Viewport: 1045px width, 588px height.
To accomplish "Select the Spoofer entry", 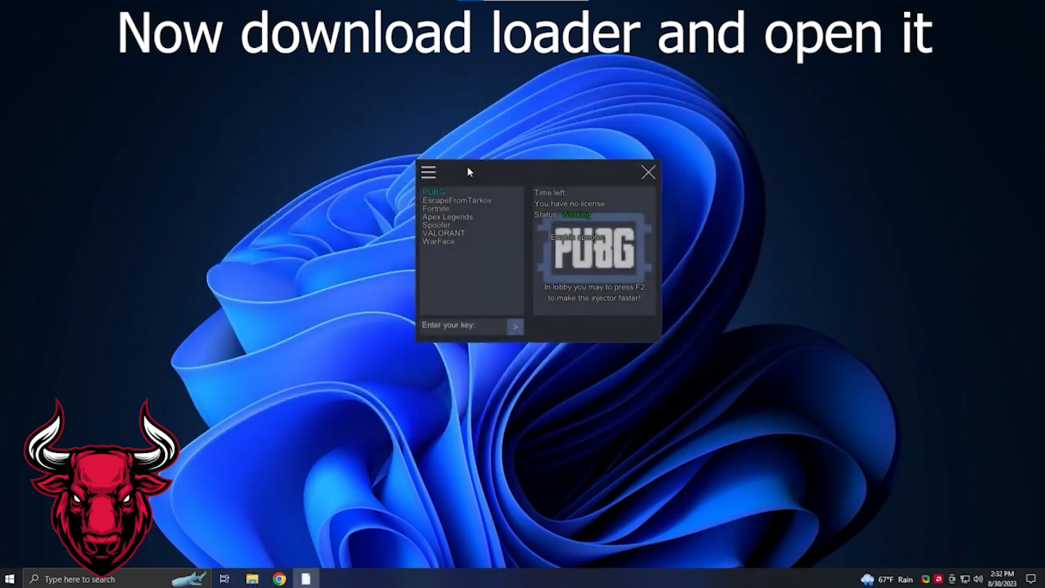I will [436, 225].
